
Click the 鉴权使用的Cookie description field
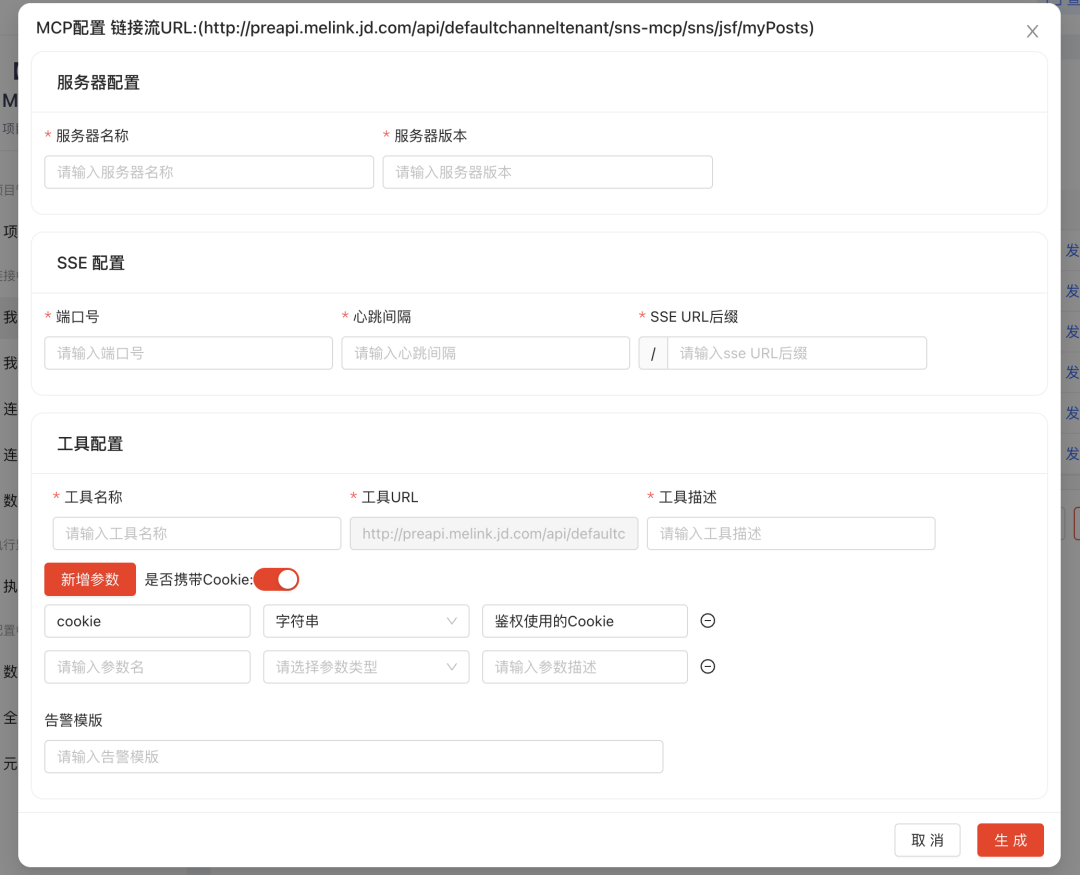[584, 621]
